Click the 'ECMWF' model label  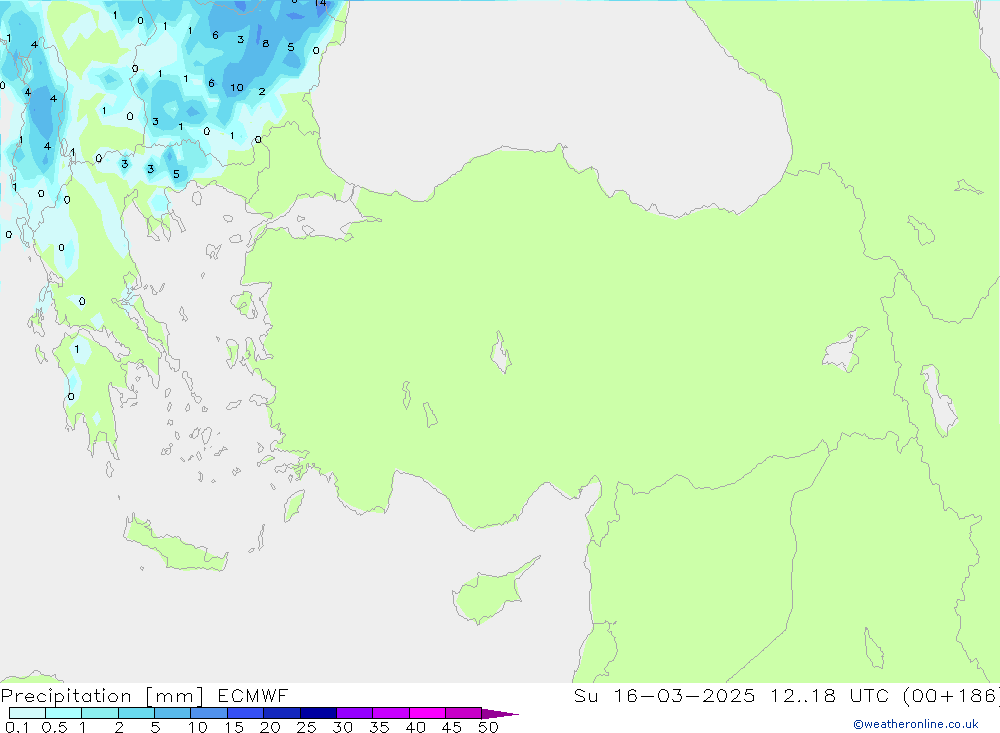[x=253, y=695]
